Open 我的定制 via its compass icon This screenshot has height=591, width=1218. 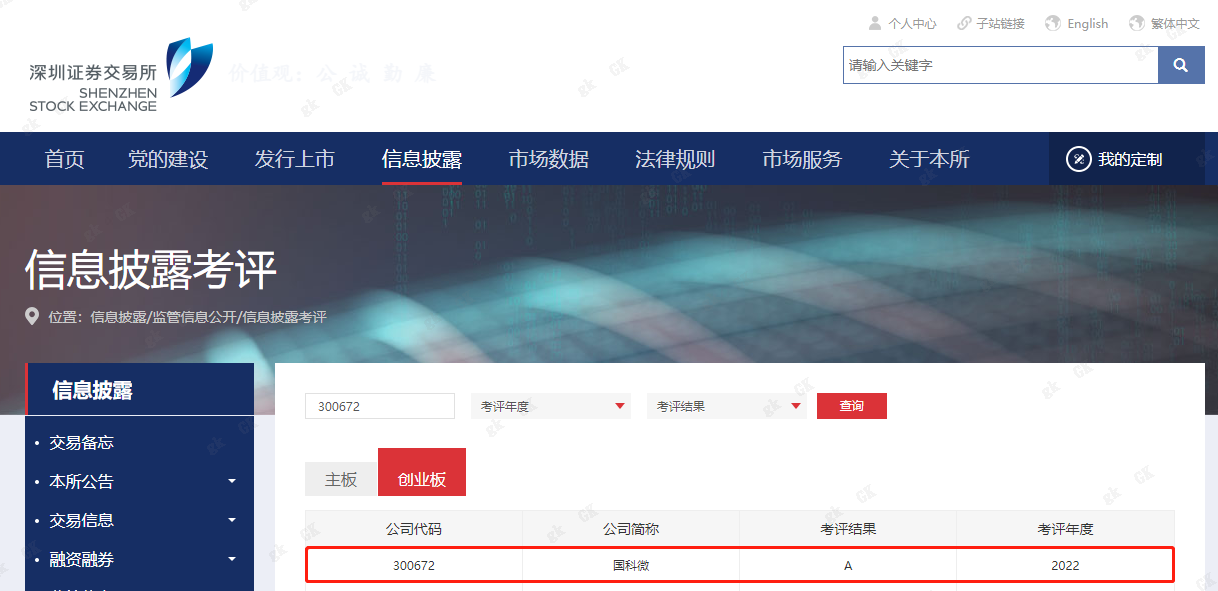[x=1079, y=158]
